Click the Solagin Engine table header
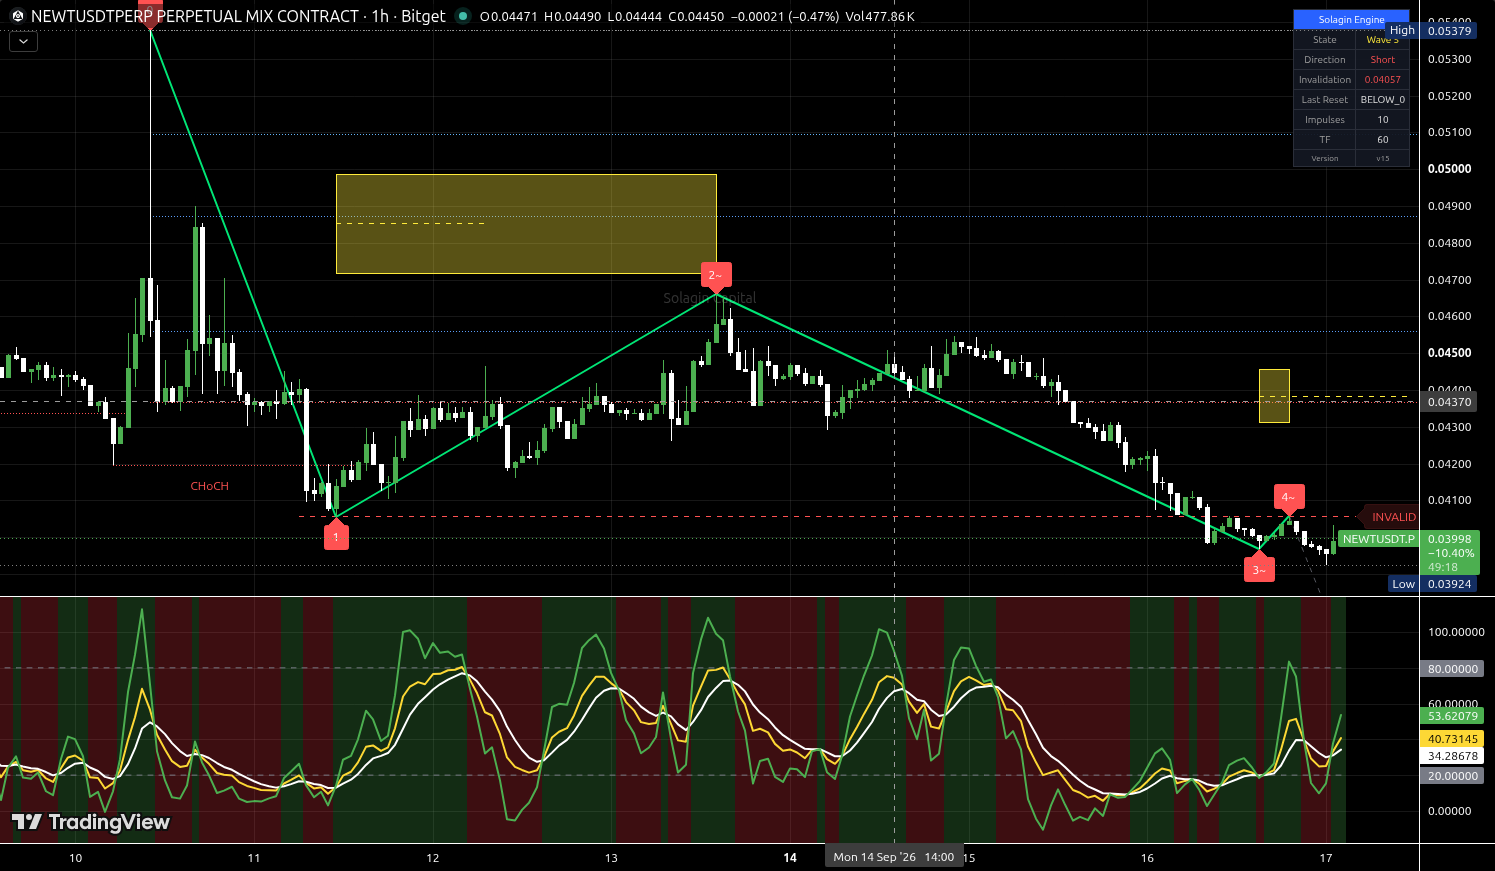 pyautogui.click(x=1351, y=19)
